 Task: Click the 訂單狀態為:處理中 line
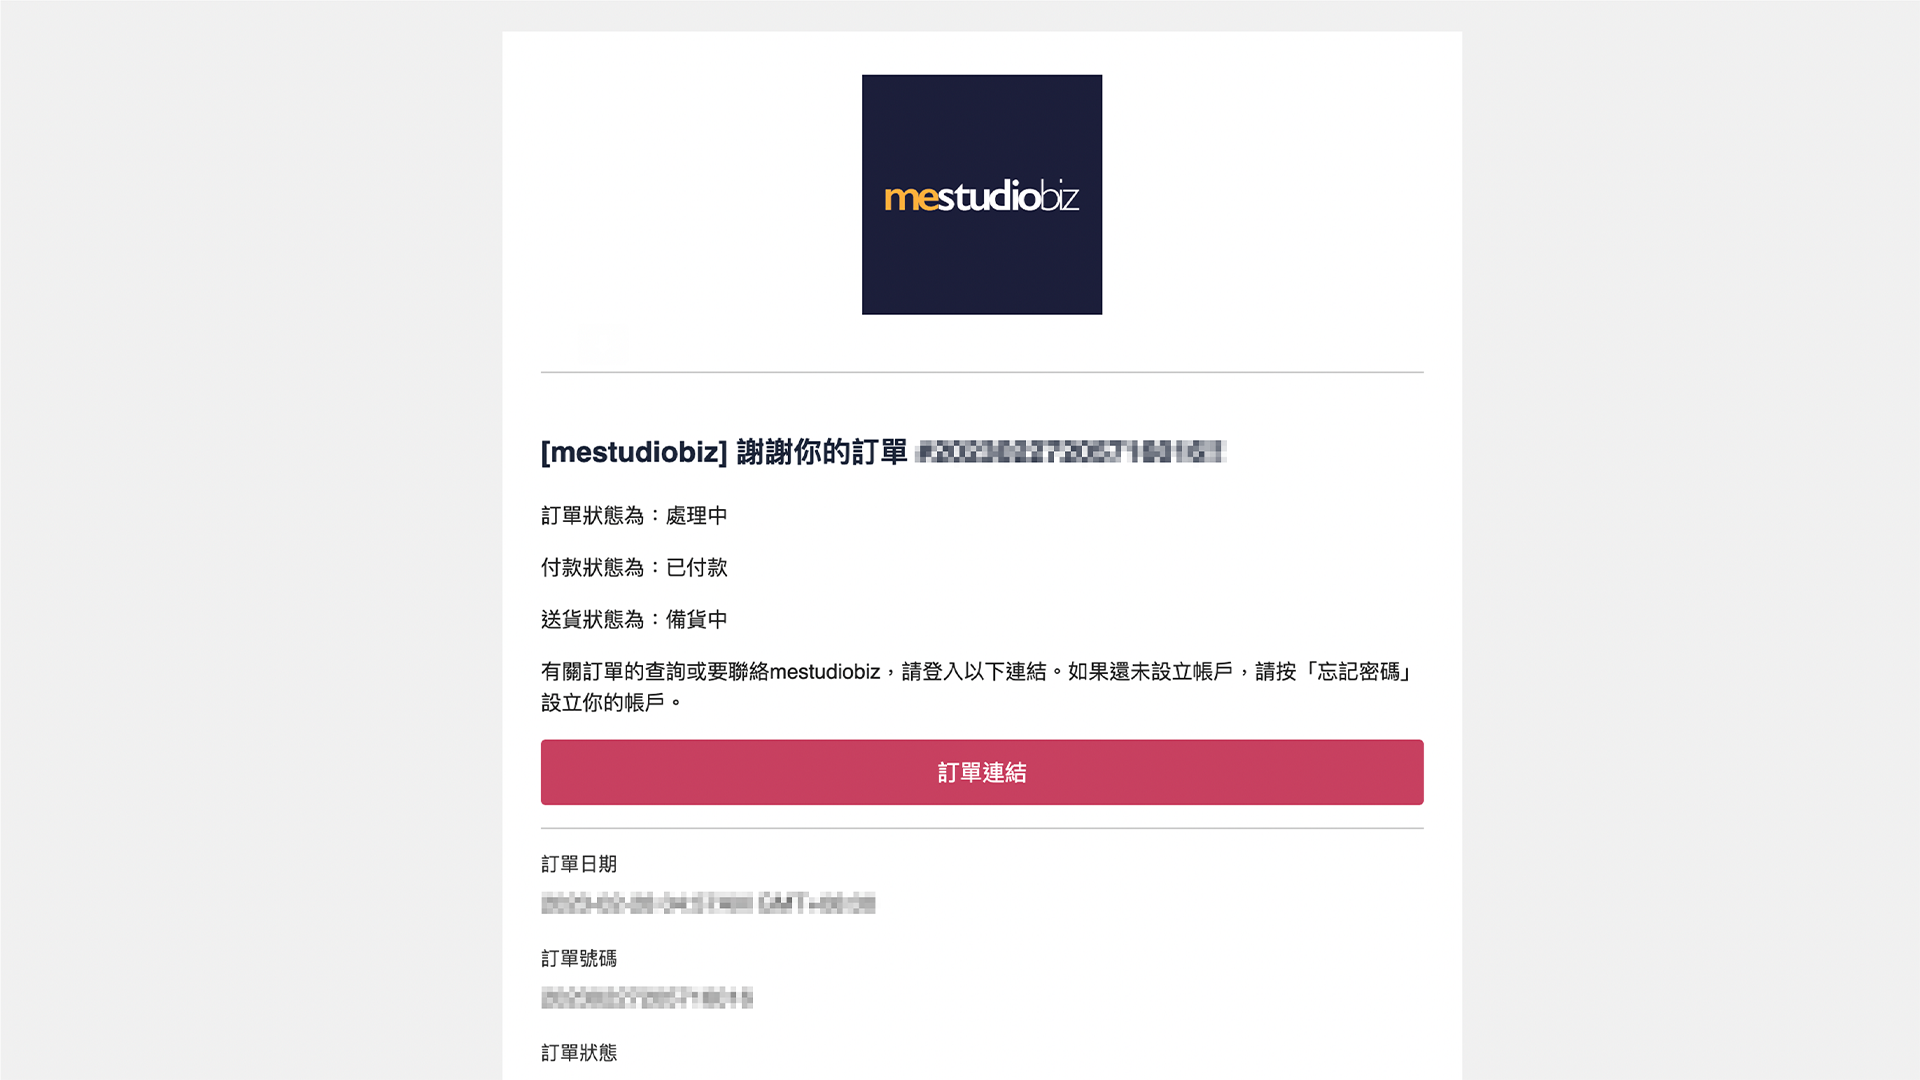[x=634, y=516]
